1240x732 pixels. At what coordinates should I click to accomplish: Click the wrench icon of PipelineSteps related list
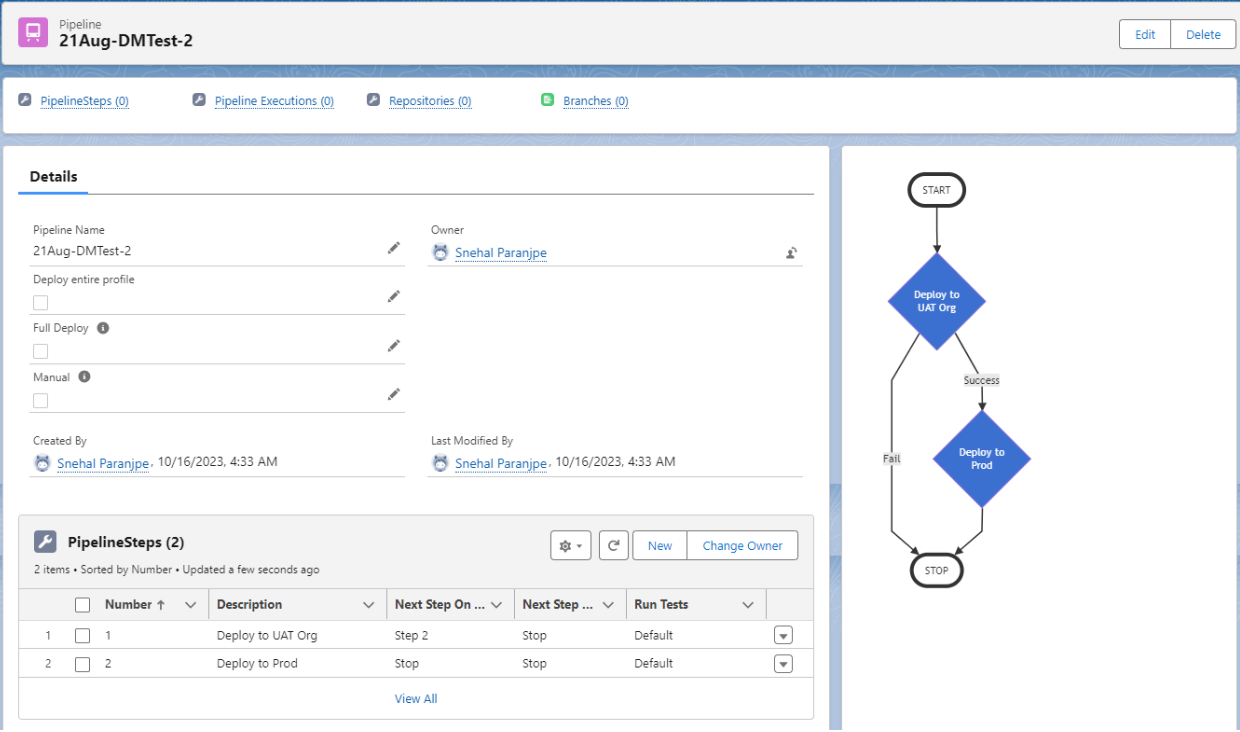tap(45, 542)
